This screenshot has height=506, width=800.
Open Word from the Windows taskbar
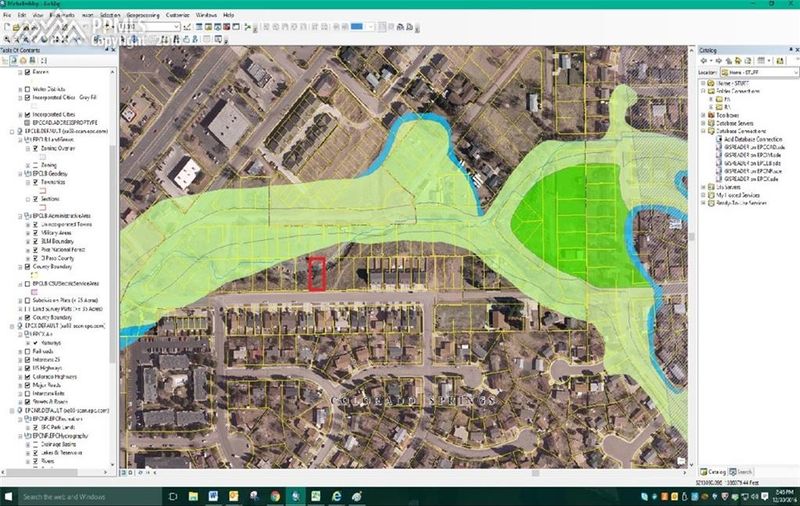point(213,496)
